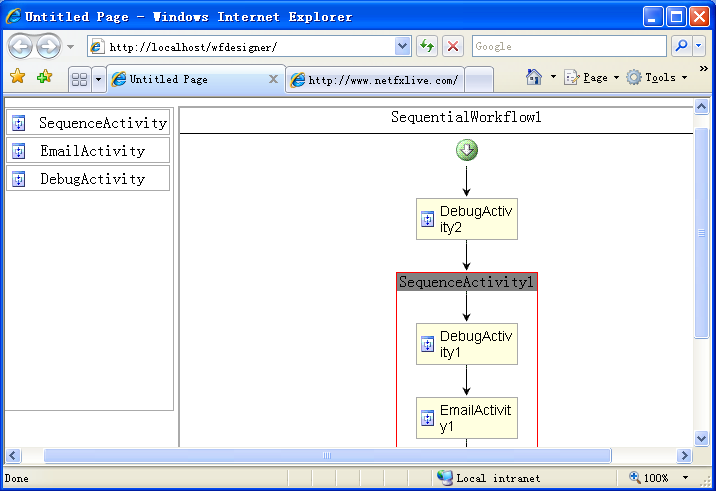Click the SequentialWorkflow1 title
The image size is (716, 491).
[x=466, y=117]
